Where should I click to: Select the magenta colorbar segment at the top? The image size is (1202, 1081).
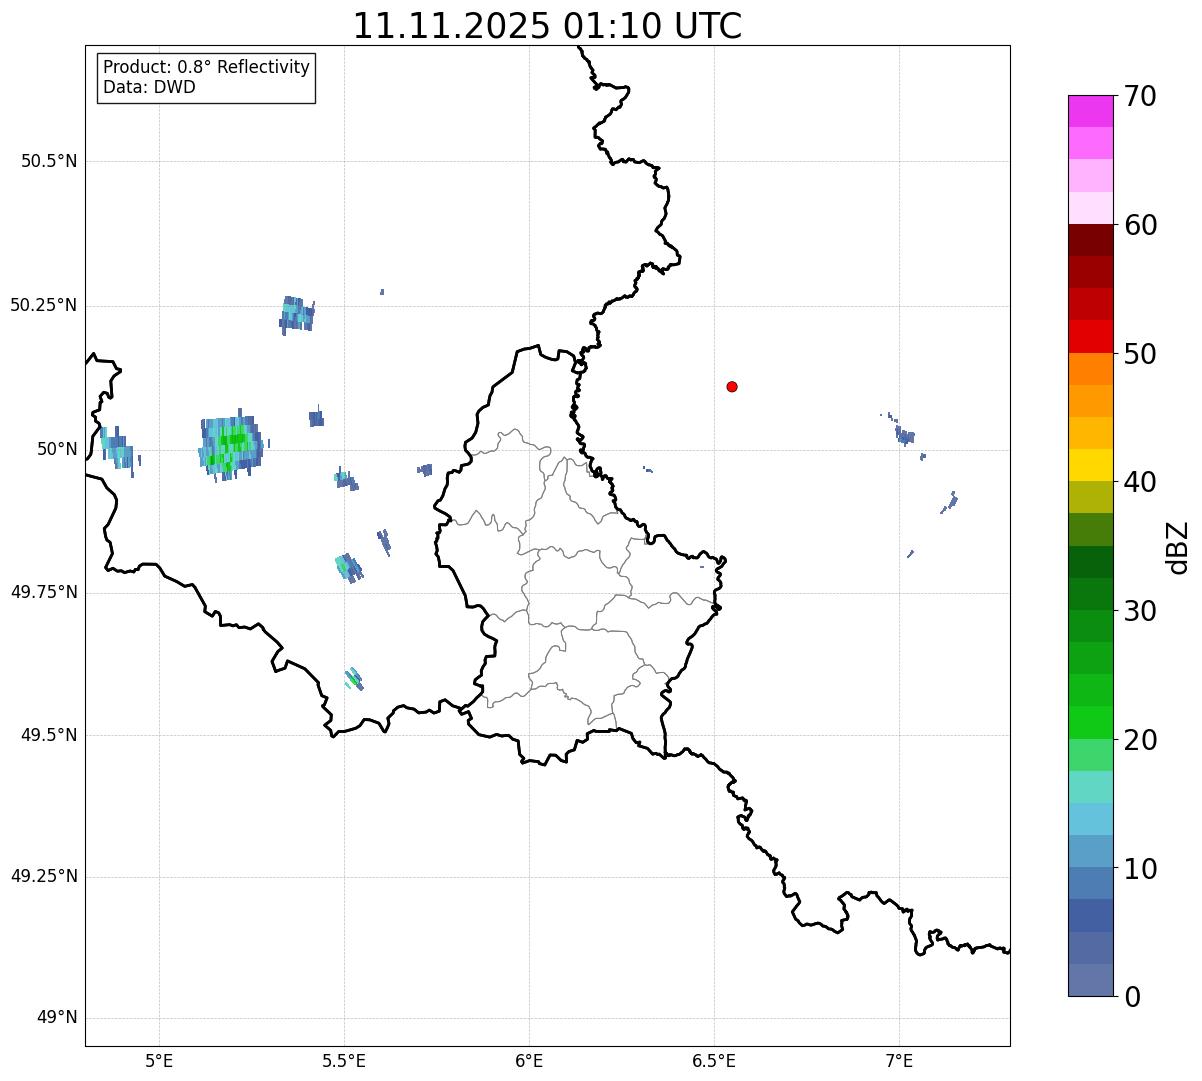(x=1090, y=111)
